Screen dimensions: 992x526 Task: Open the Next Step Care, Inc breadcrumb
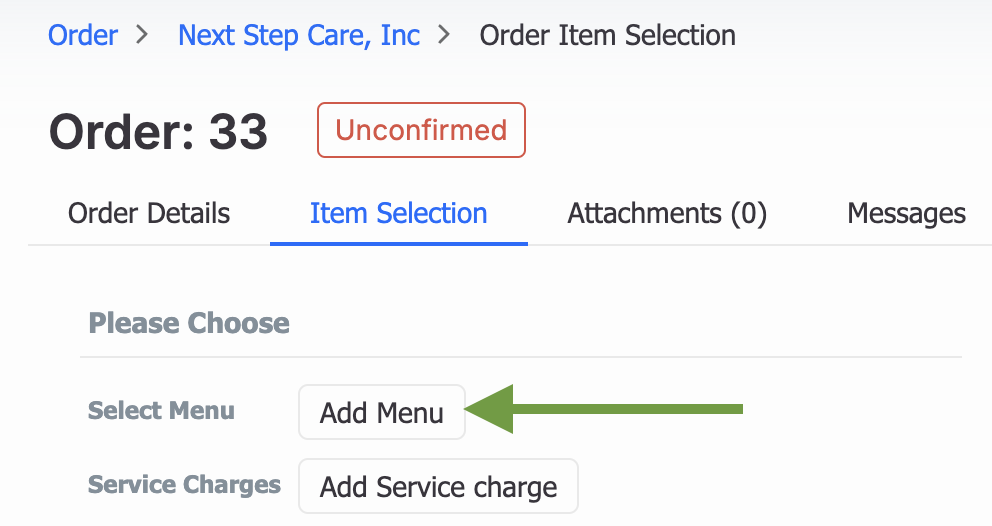(299, 36)
